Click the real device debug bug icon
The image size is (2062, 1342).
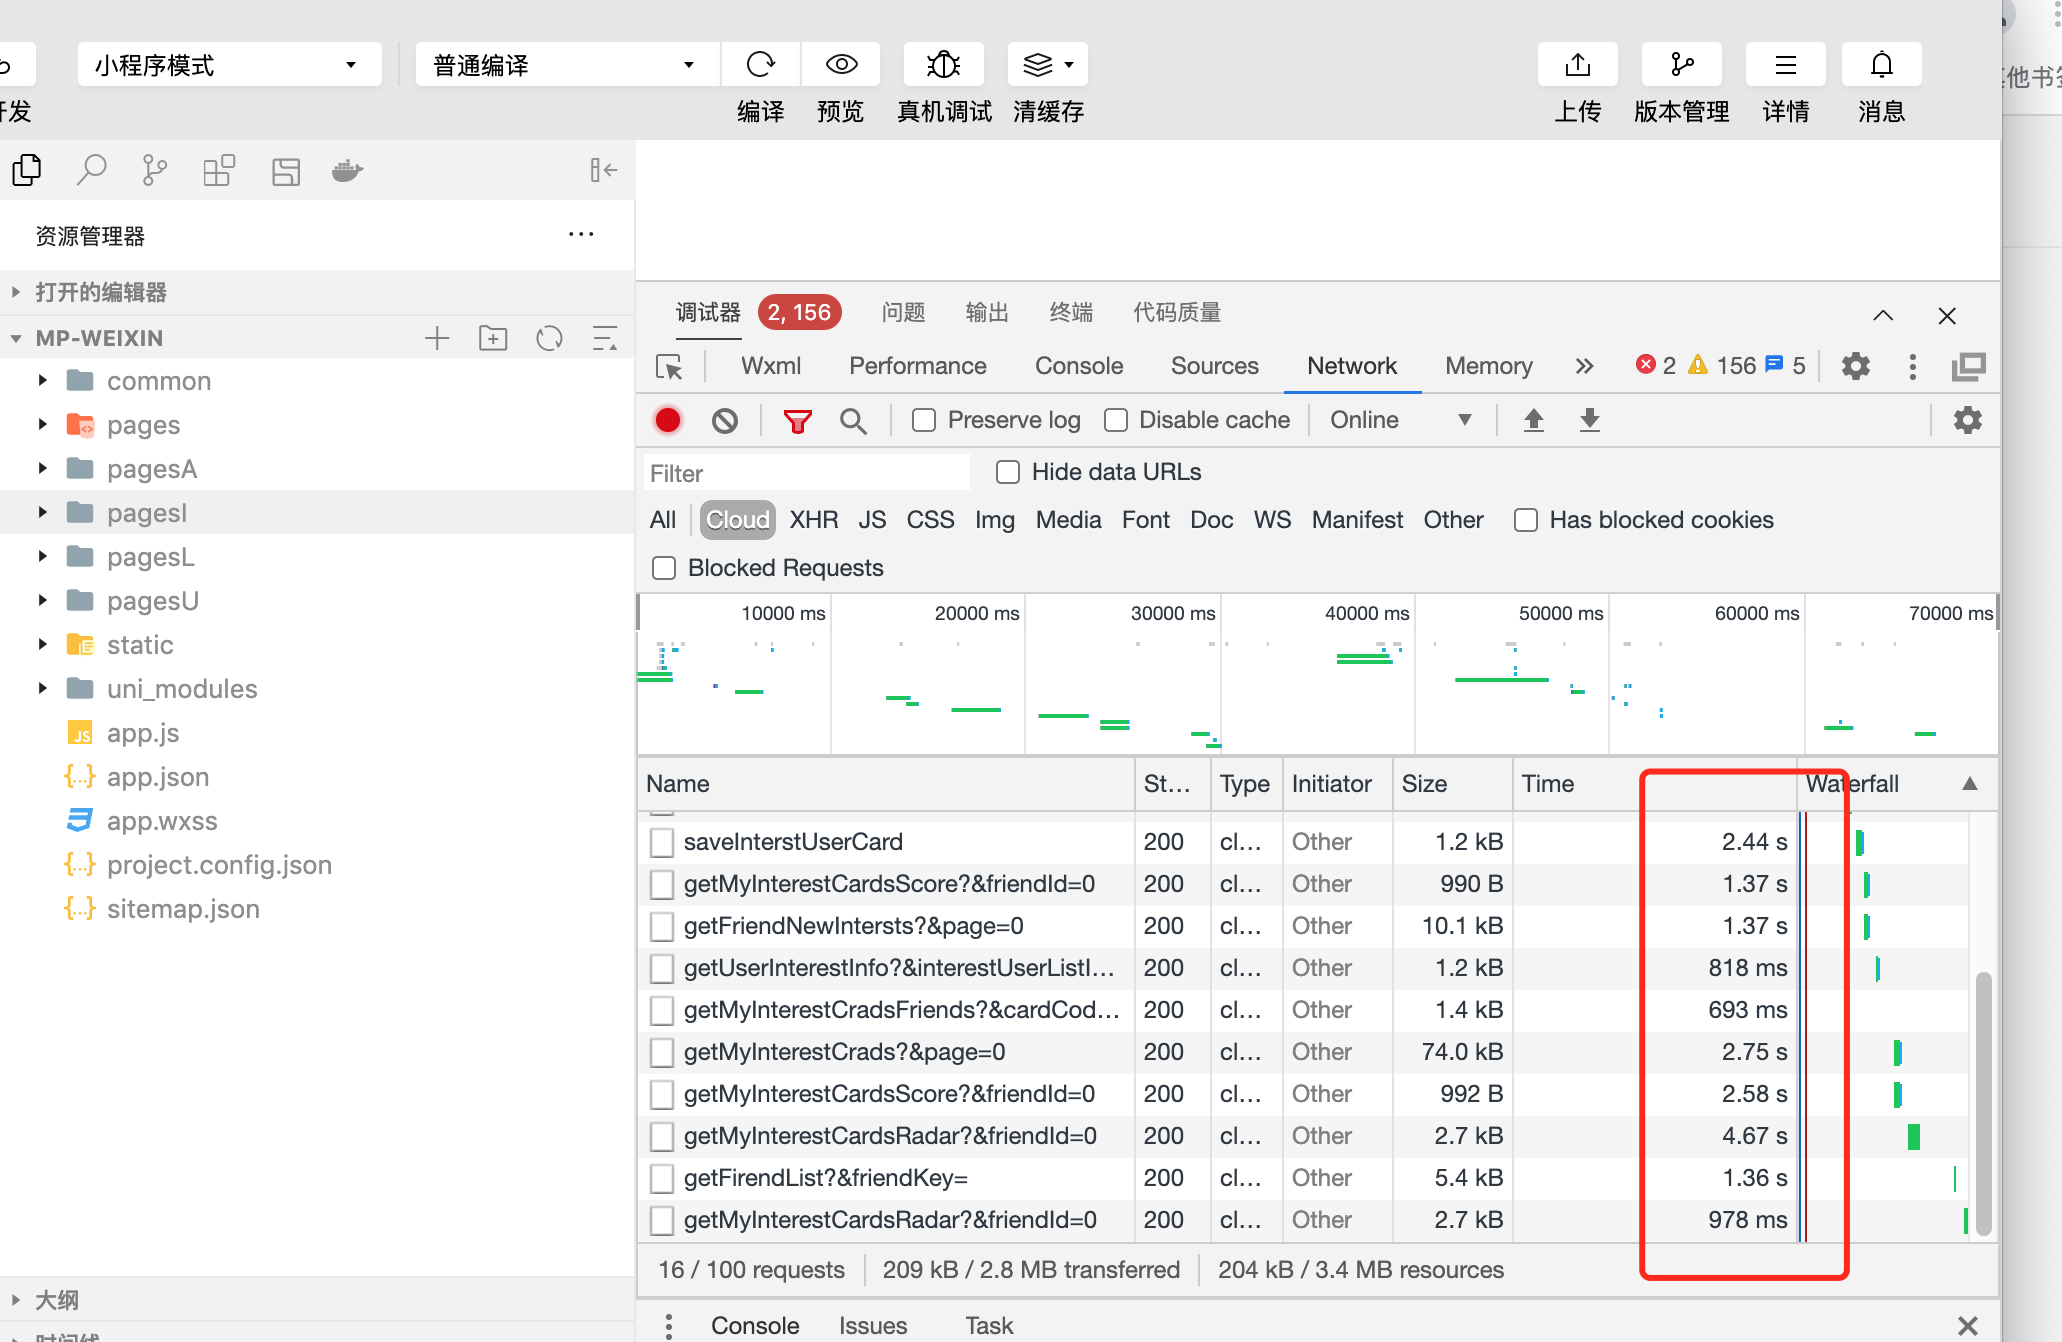(x=943, y=65)
